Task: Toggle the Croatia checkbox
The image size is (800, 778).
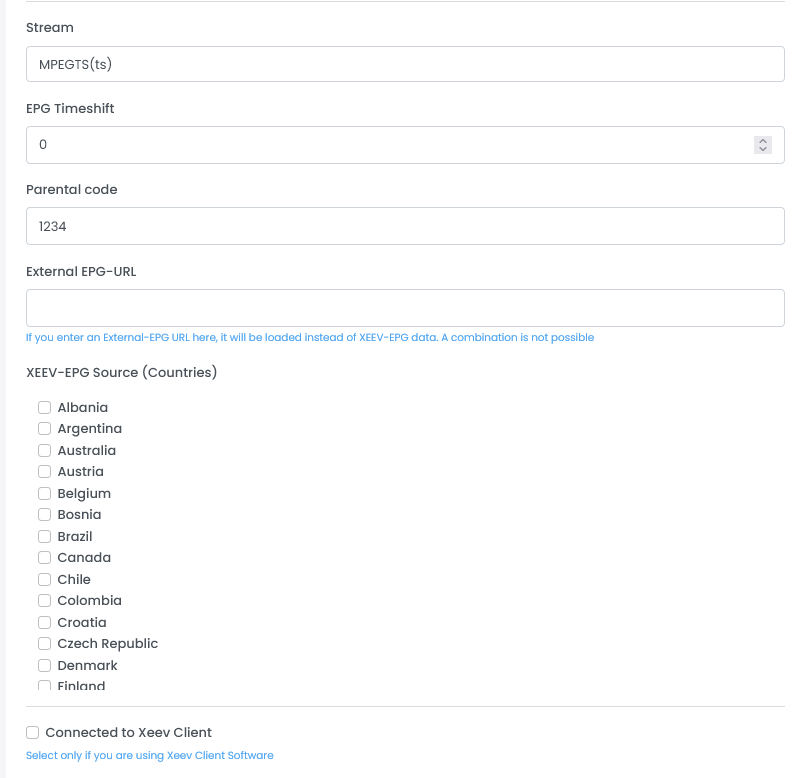Action: tap(44, 622)
